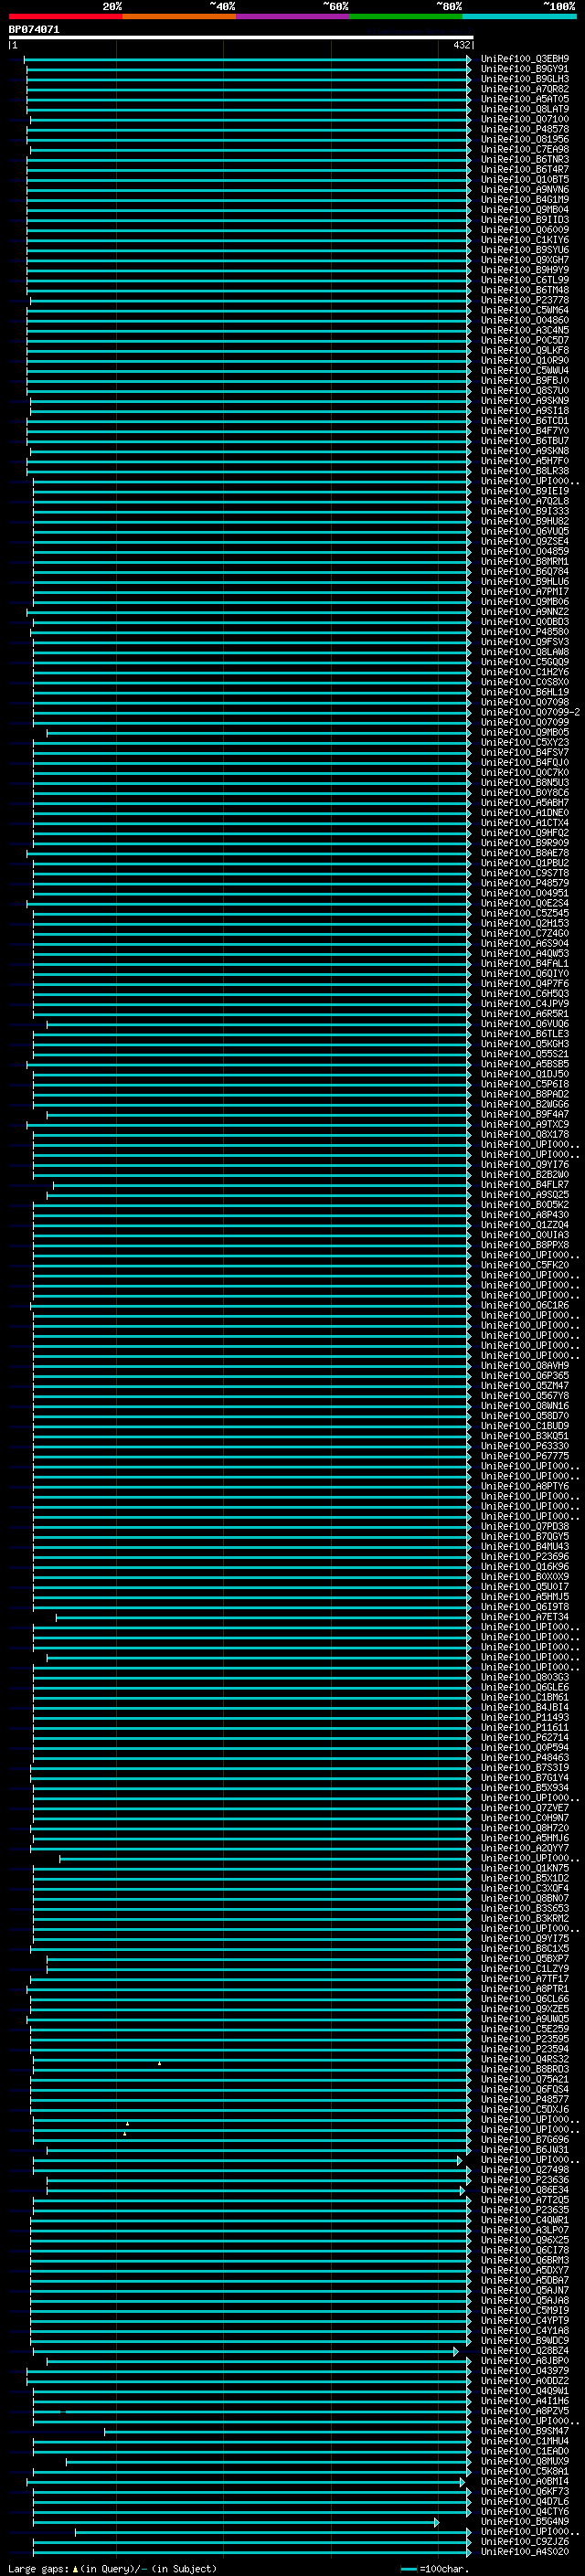The height and width of the screenshot is (2576, 585).
Task: Select the UniRef100_B6HL19 label
Action: click(x=524, y=692)
